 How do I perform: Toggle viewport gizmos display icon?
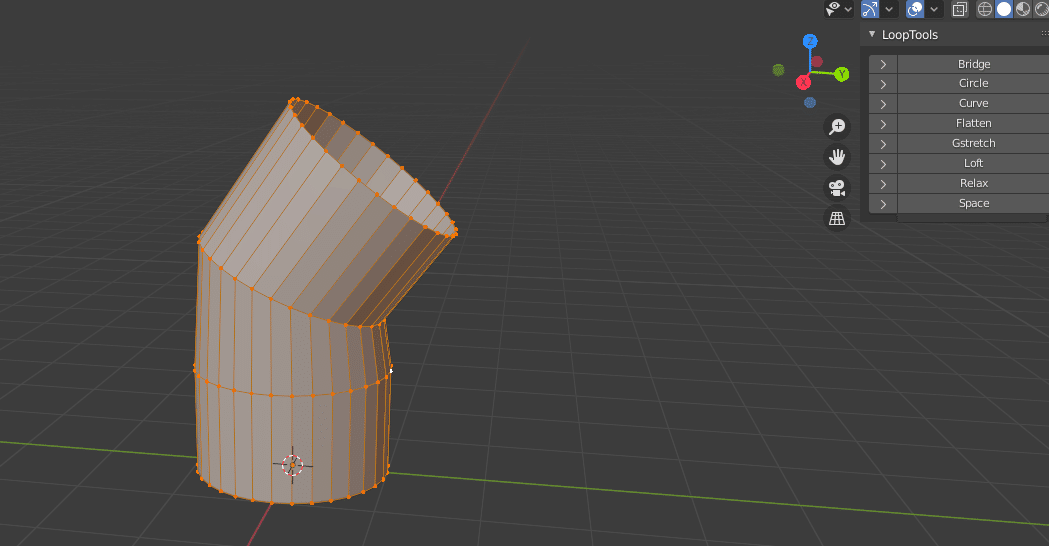pos(870,9)
